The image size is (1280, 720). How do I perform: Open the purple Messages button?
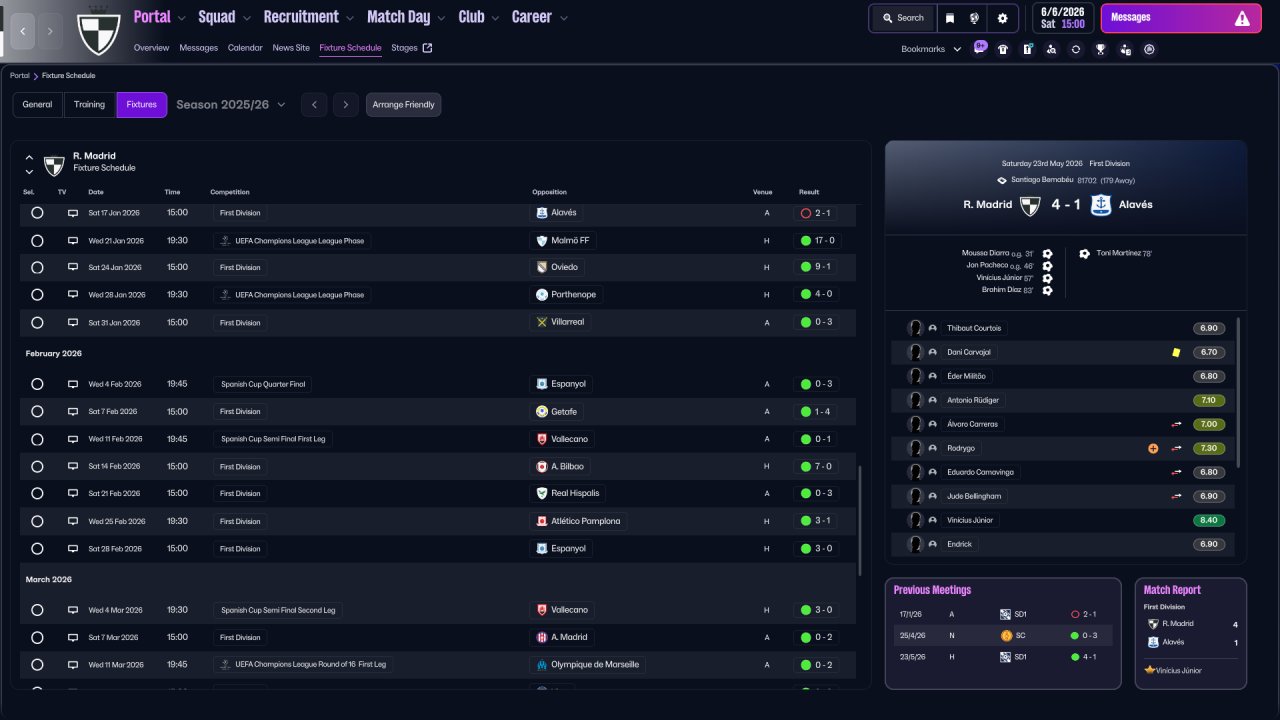[1181, 18]
